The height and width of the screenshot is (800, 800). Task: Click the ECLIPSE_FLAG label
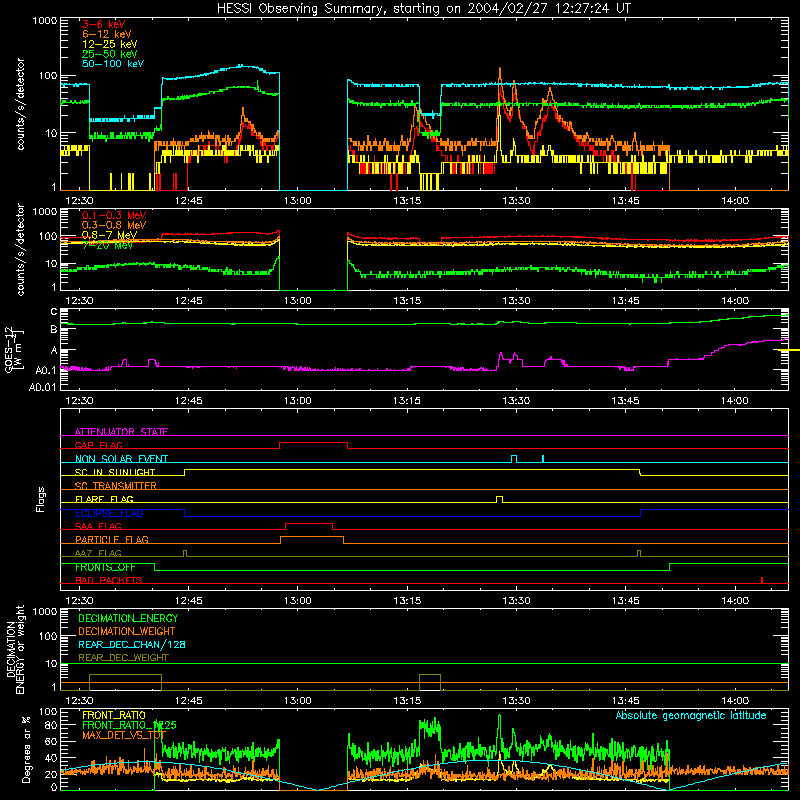(x=109, y=513)
